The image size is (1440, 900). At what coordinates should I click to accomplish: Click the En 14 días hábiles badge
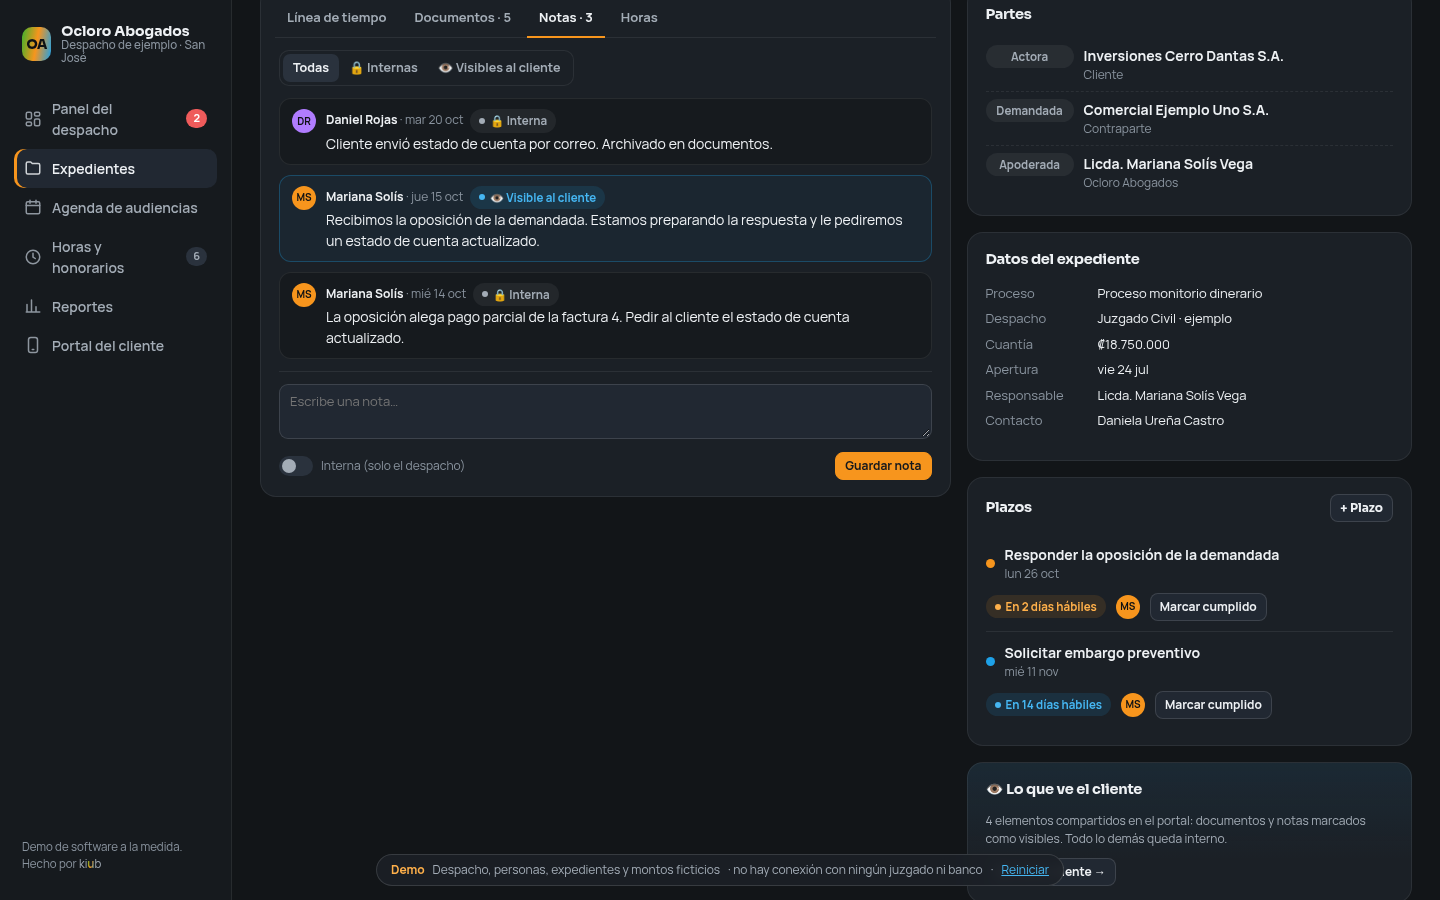(x=1048, y=705)
